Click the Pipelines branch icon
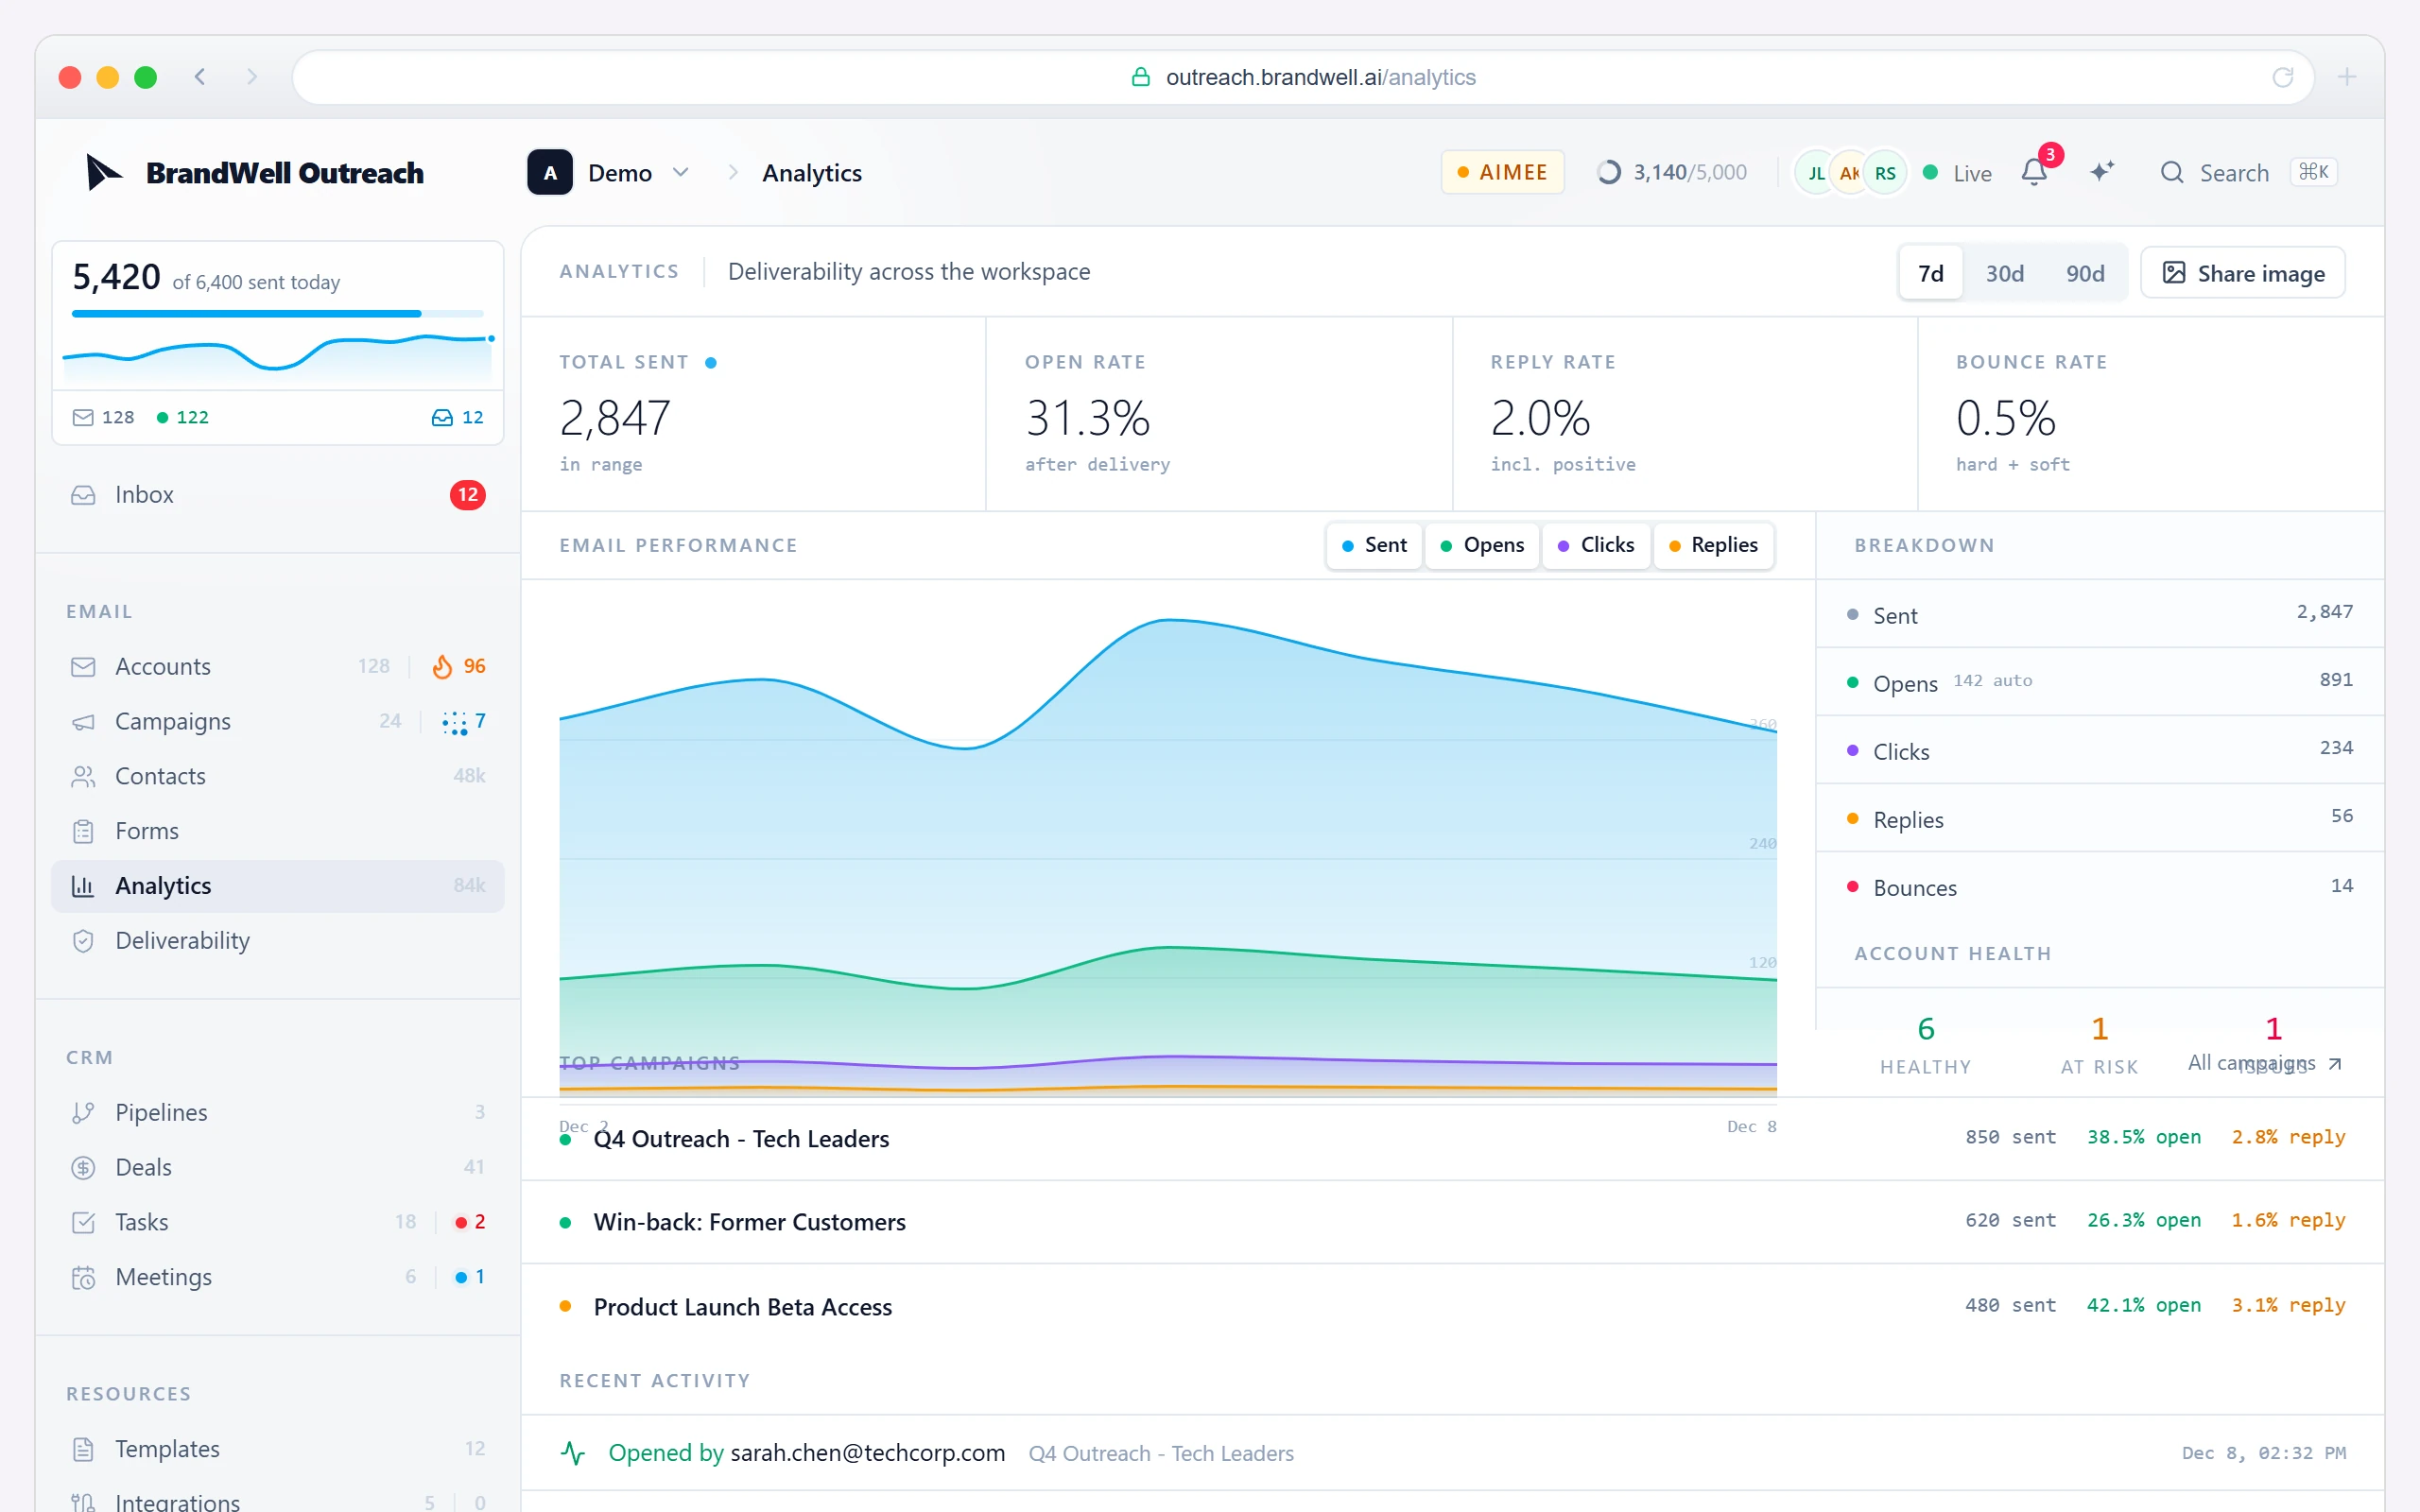The height and width of the screenshot is (1512, 2420). pos(83,1112)
